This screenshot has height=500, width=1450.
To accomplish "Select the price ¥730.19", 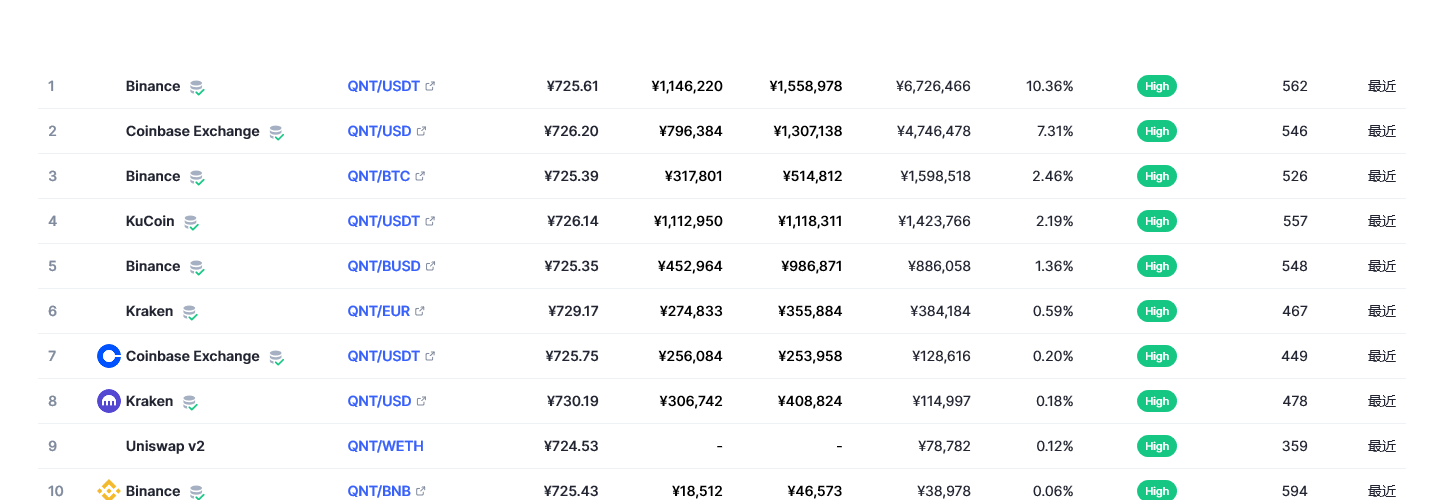I will coord(573,401).
